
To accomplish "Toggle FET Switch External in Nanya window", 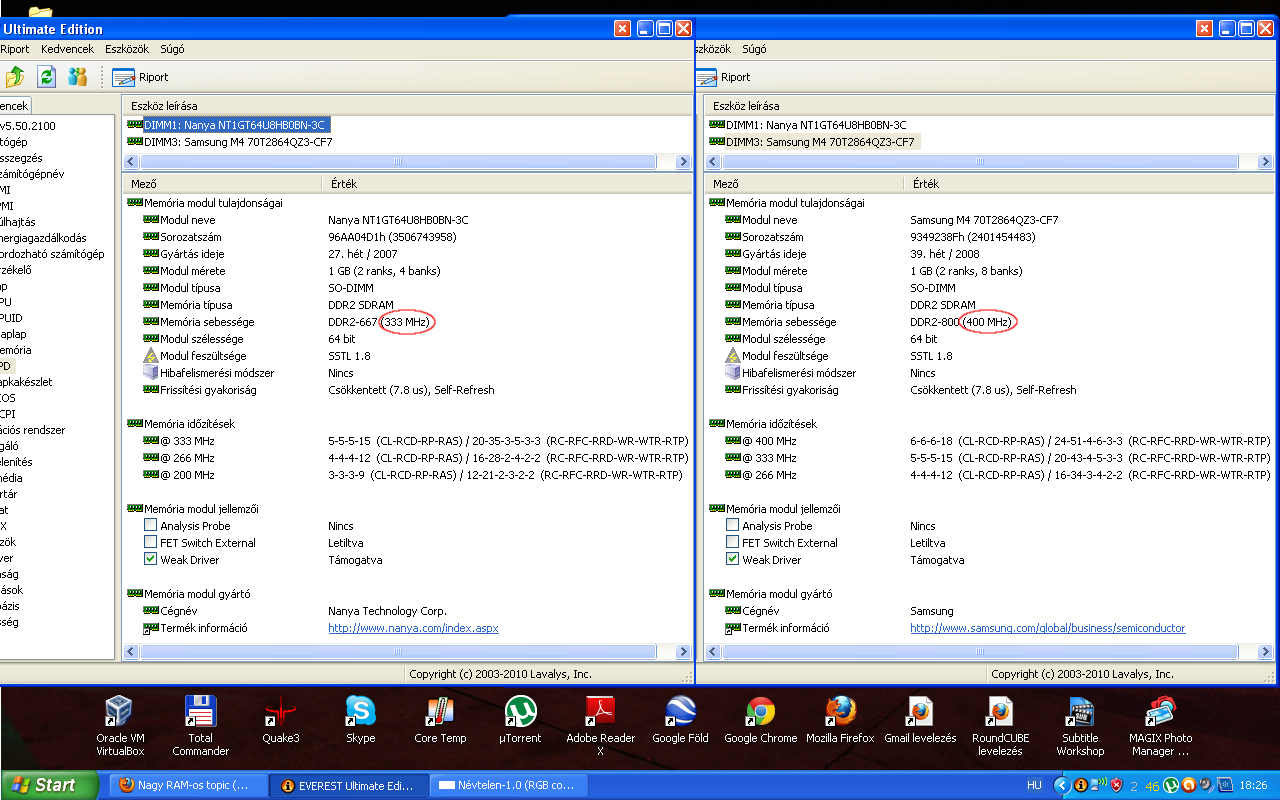I will pyautogui.click(x=150, y=542).
